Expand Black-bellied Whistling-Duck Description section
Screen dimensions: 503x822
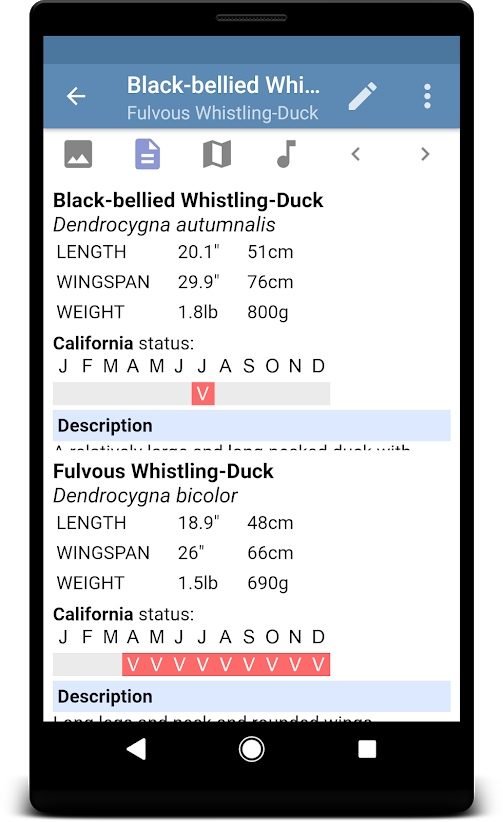point(252,425)
